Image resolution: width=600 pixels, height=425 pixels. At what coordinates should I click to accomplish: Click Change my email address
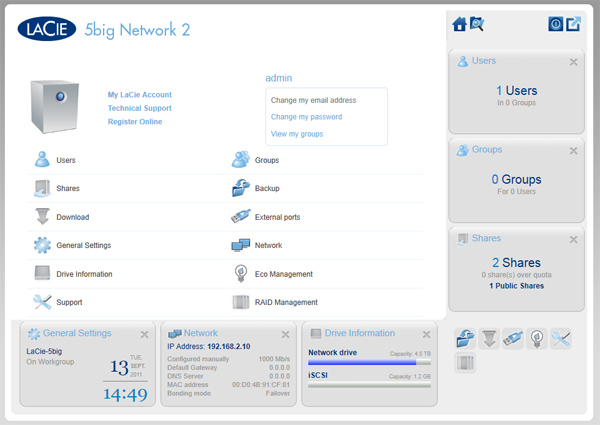point(313,100)
